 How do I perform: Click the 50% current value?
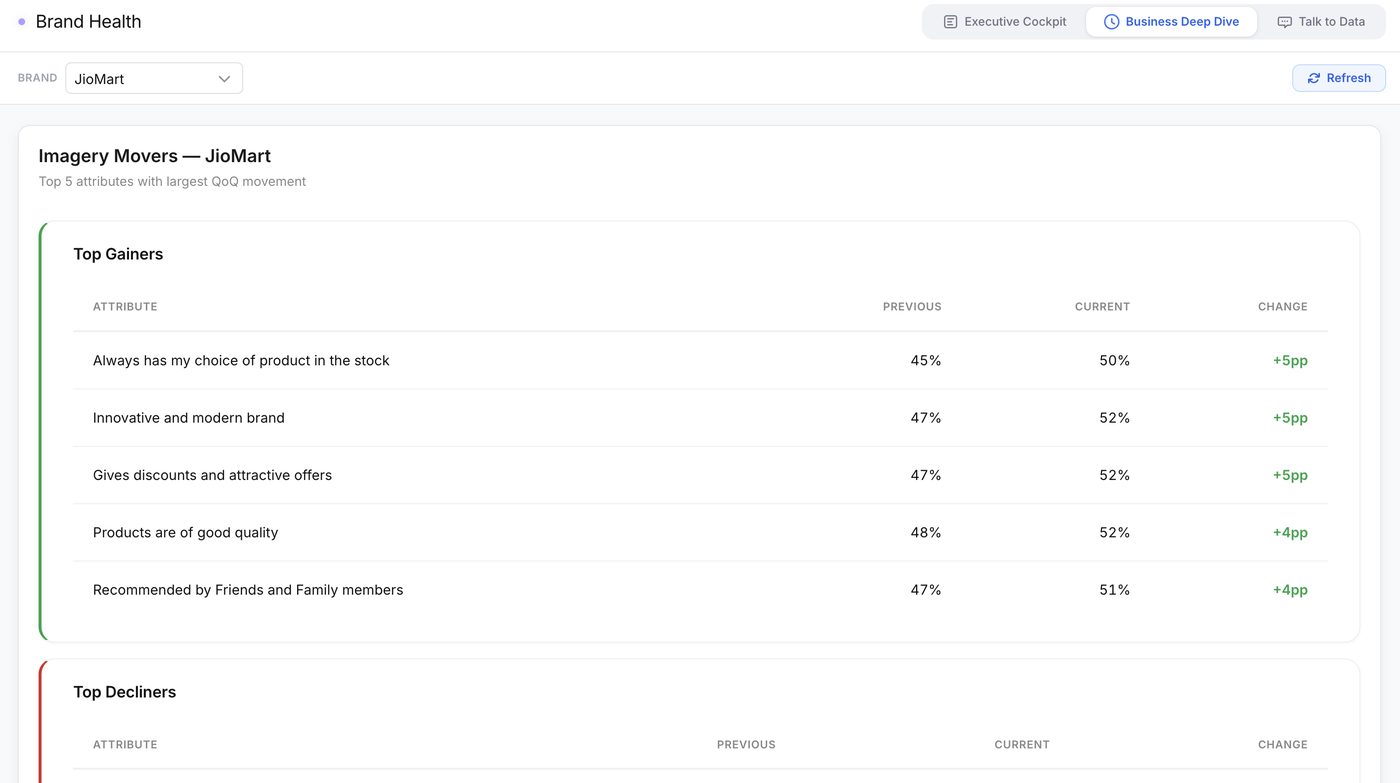1115,361
